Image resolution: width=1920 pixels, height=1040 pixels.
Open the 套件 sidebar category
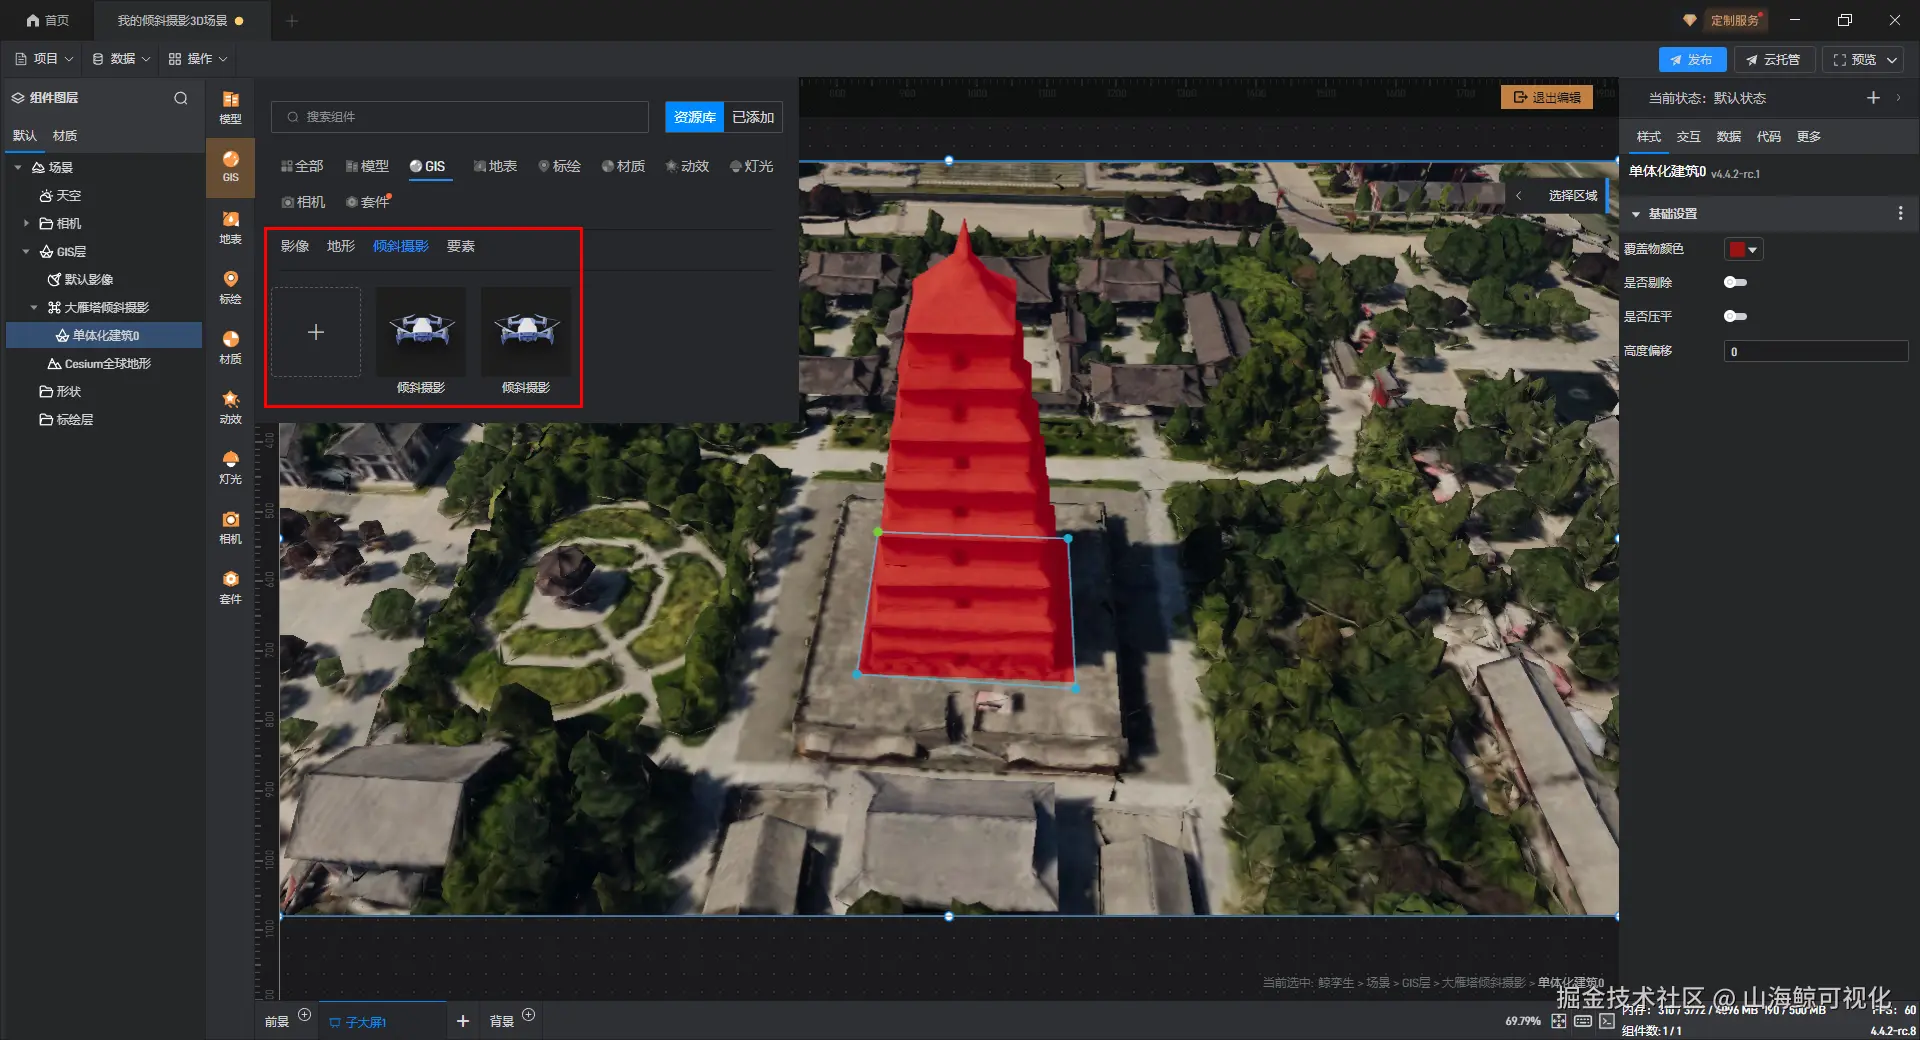pyautogui.click(x=230, y=587)
